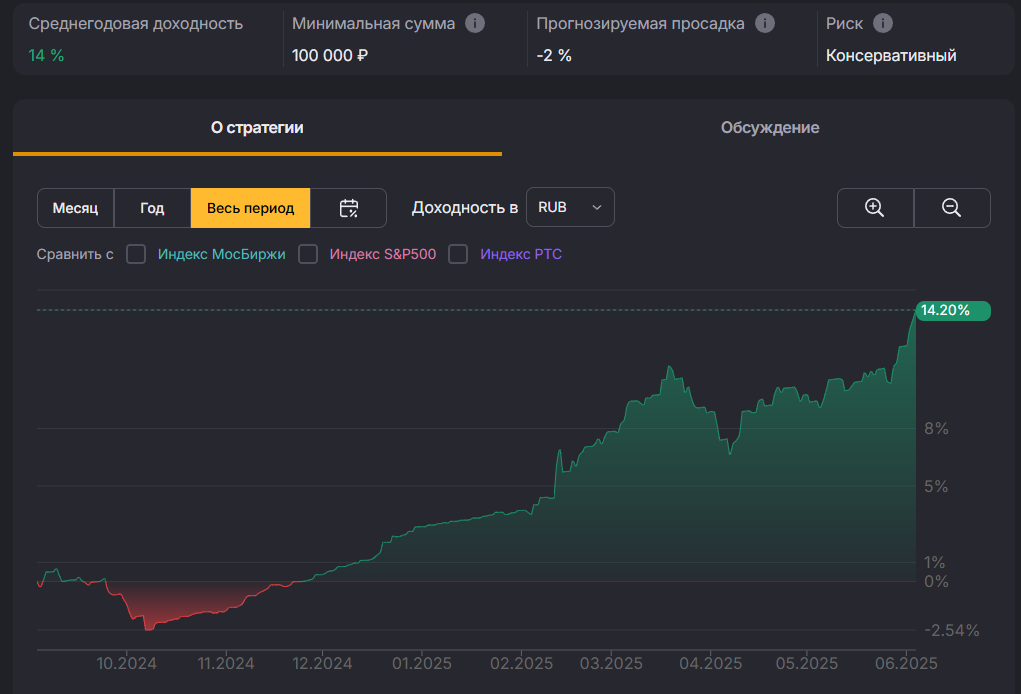Click the green 14.20% value badge
The width and height of the screenshot is (1021, 694).
point(952,310)
